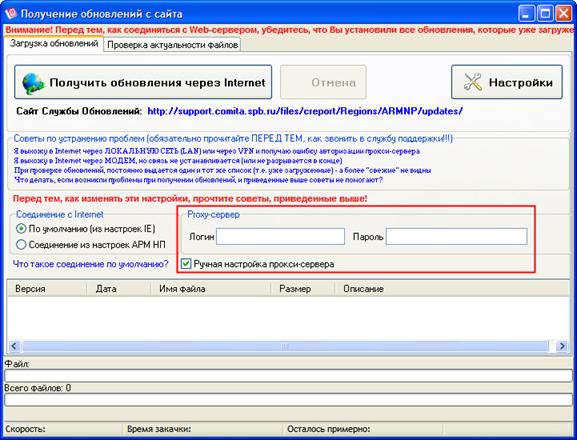Uncheck Ручная настройка прокси-сервера checkbox

click(186, 263)
